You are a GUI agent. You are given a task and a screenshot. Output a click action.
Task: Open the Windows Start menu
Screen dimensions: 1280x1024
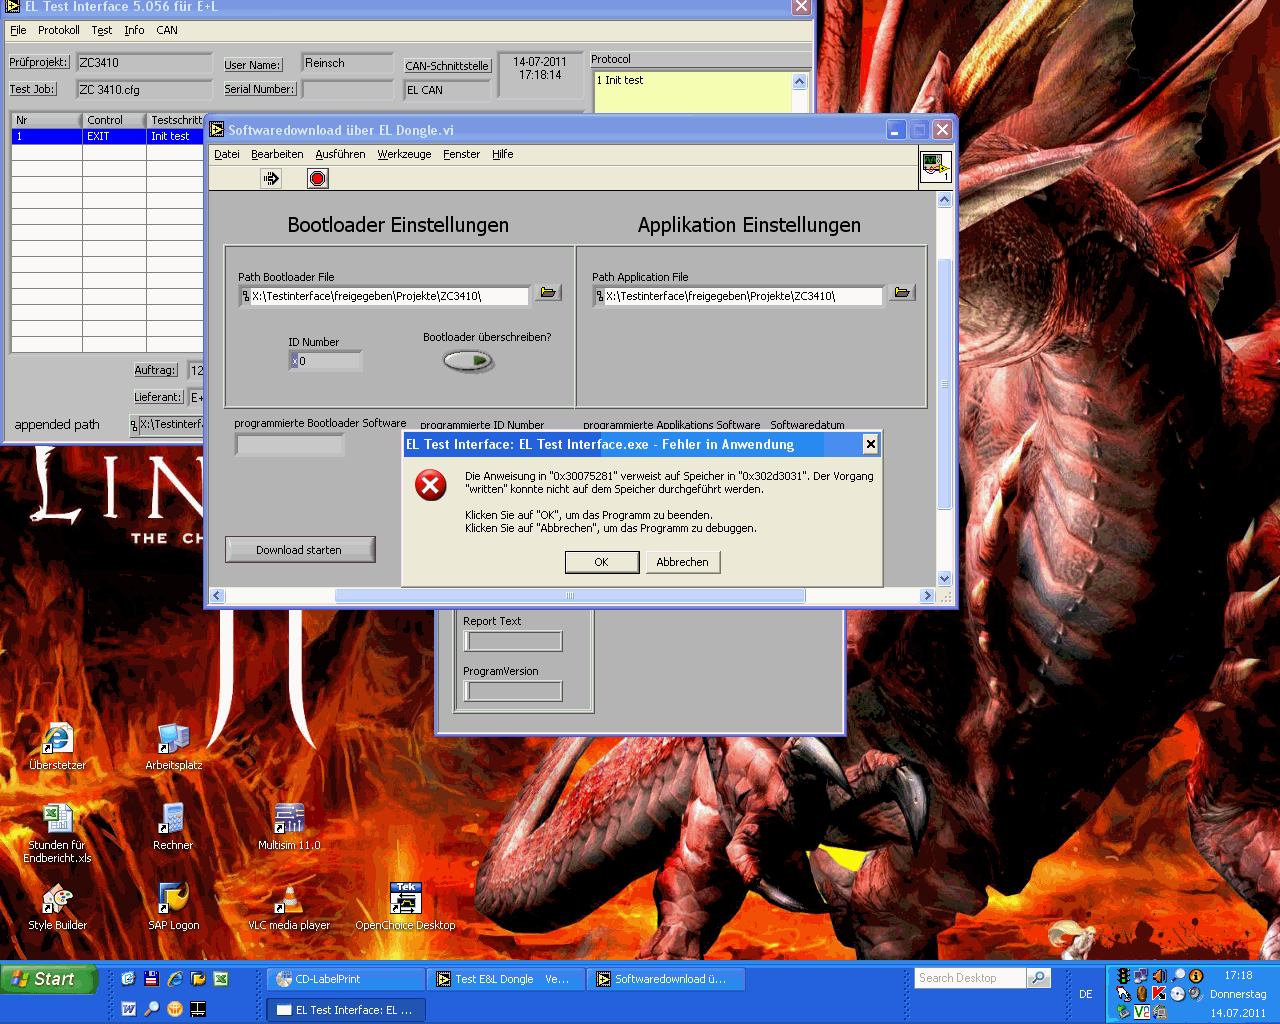click(49, 979)
